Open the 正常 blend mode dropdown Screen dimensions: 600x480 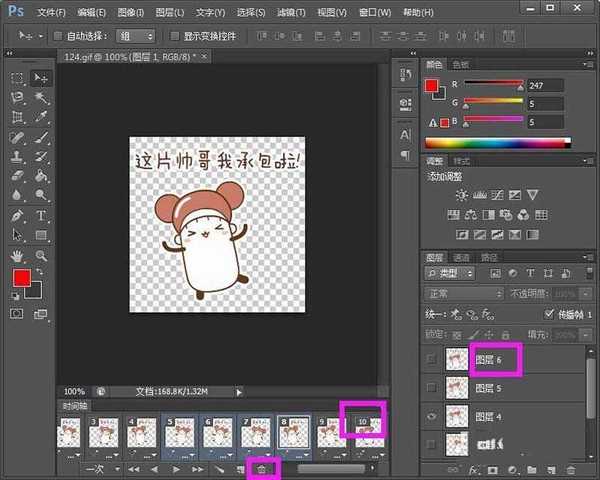[x=460, y=295]
